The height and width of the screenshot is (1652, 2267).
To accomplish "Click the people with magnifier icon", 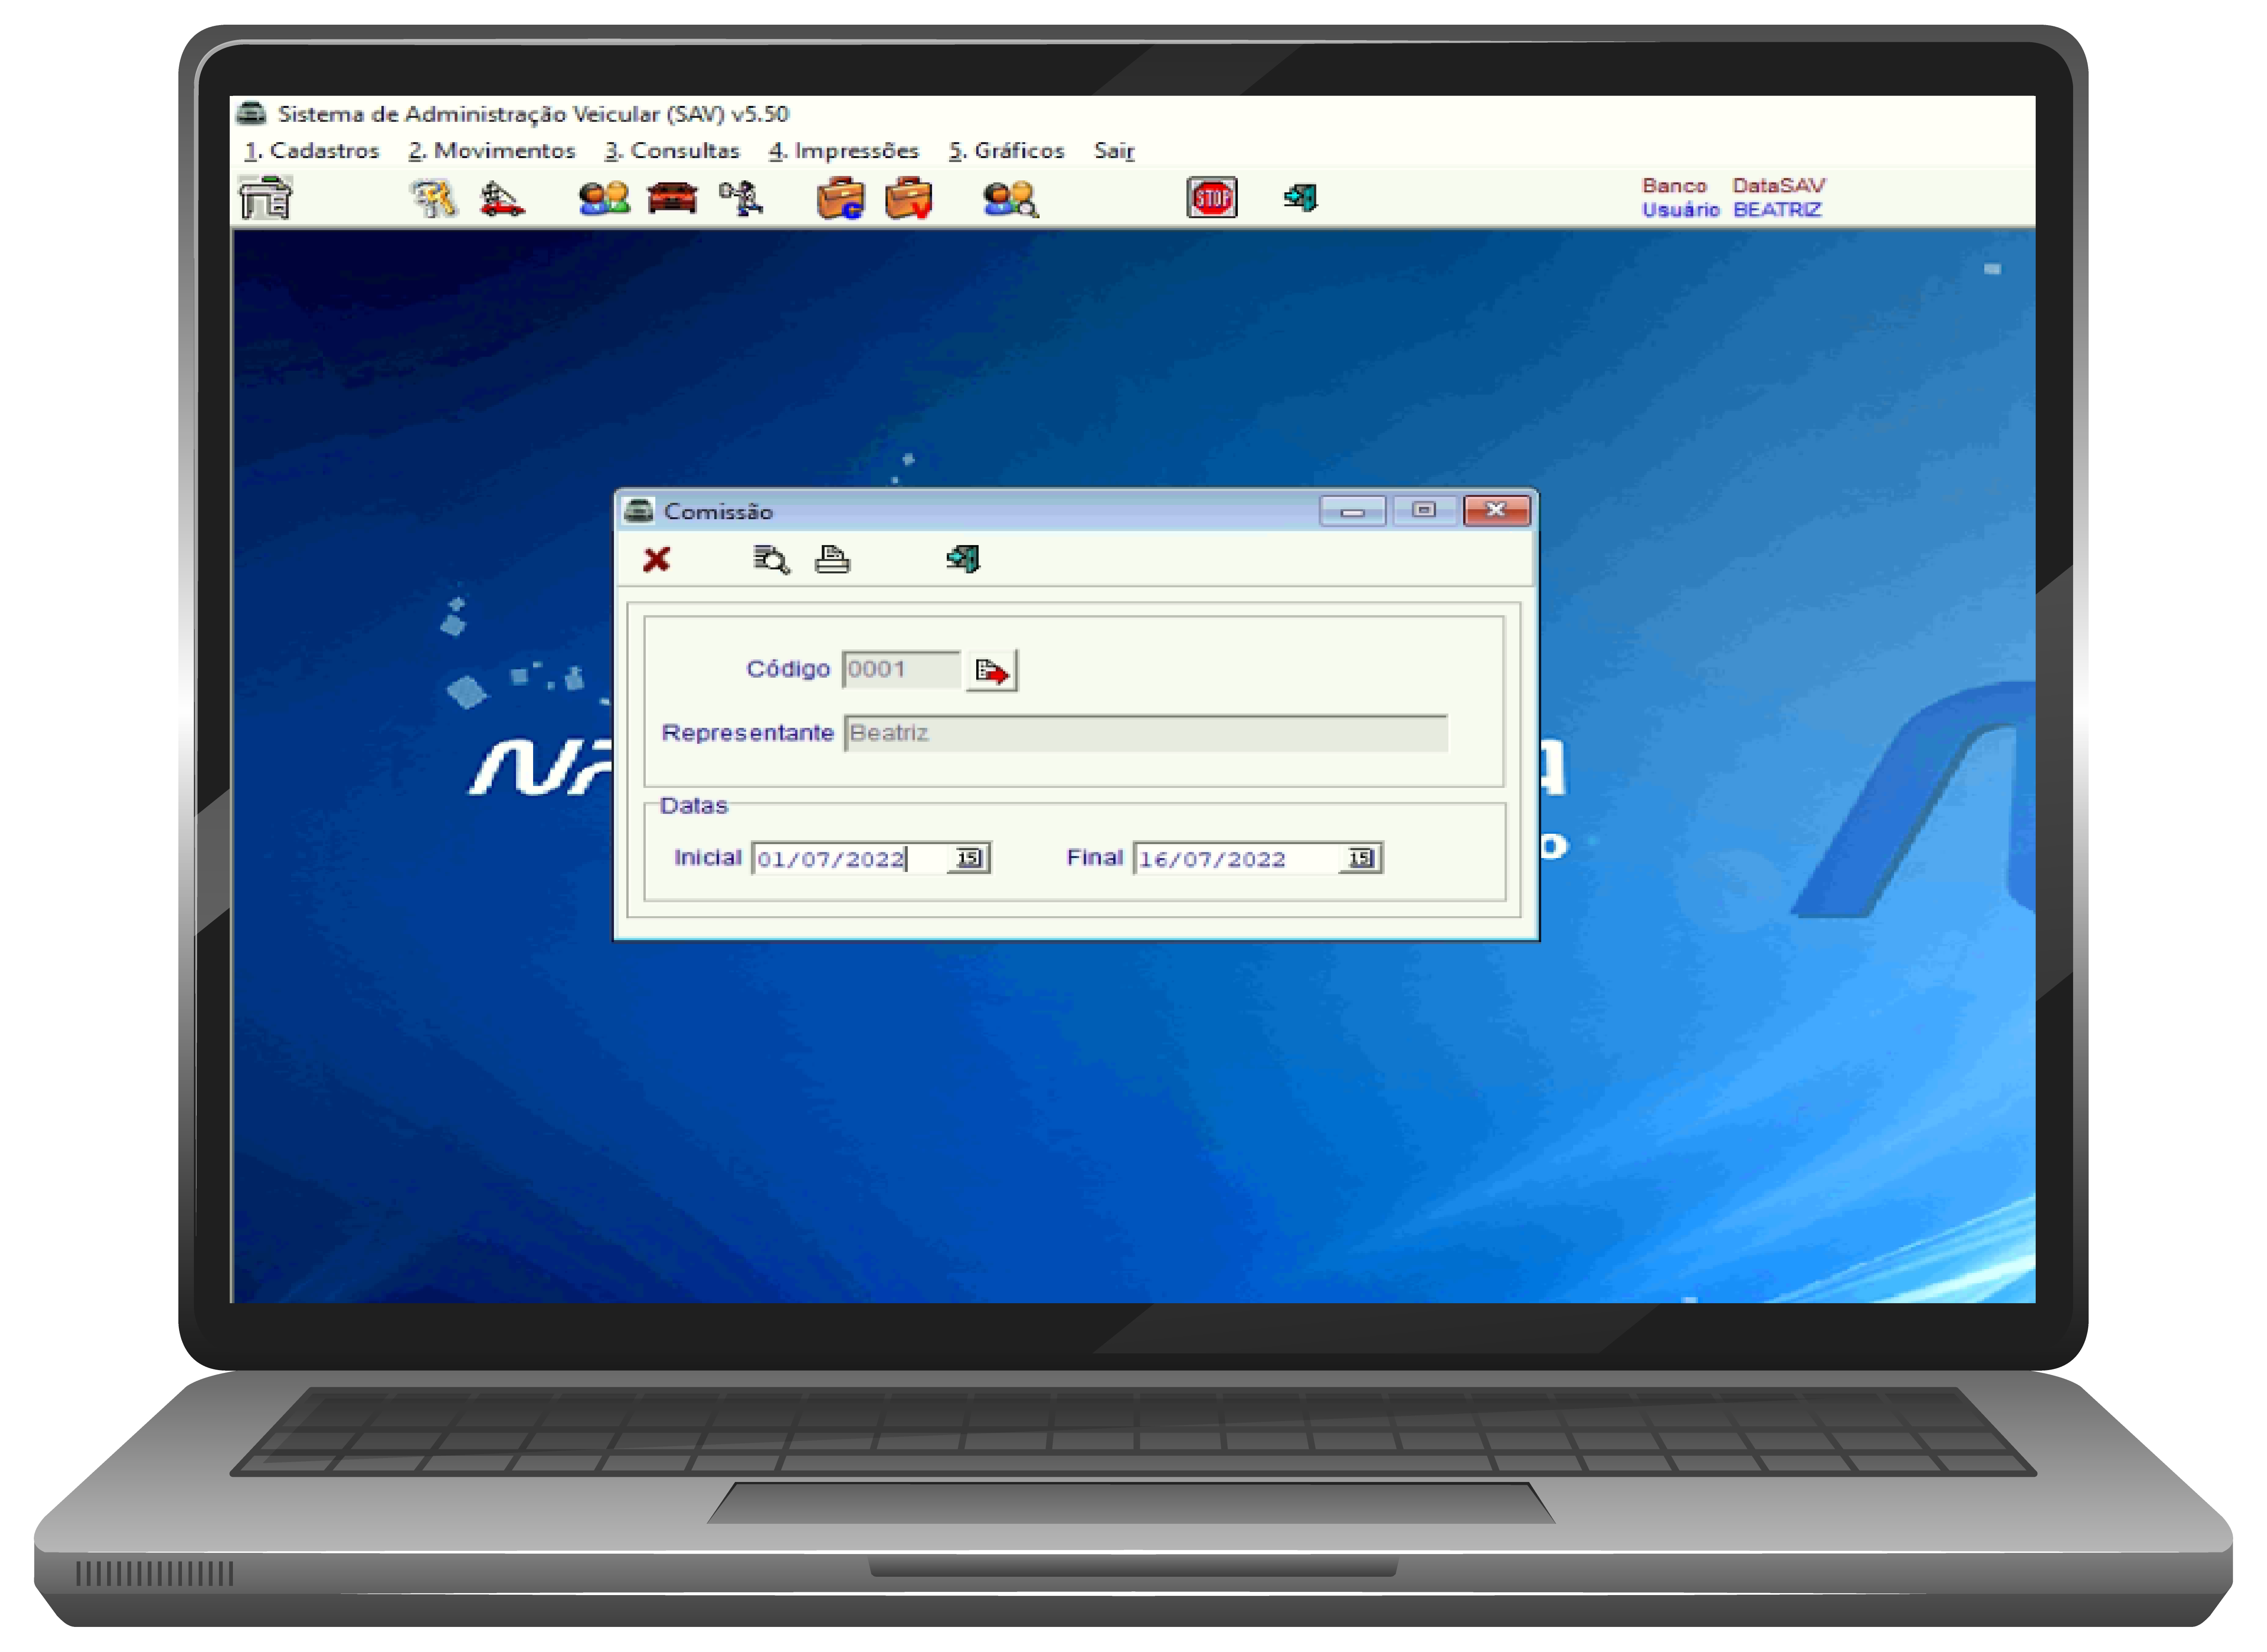I will [1010, 198].
